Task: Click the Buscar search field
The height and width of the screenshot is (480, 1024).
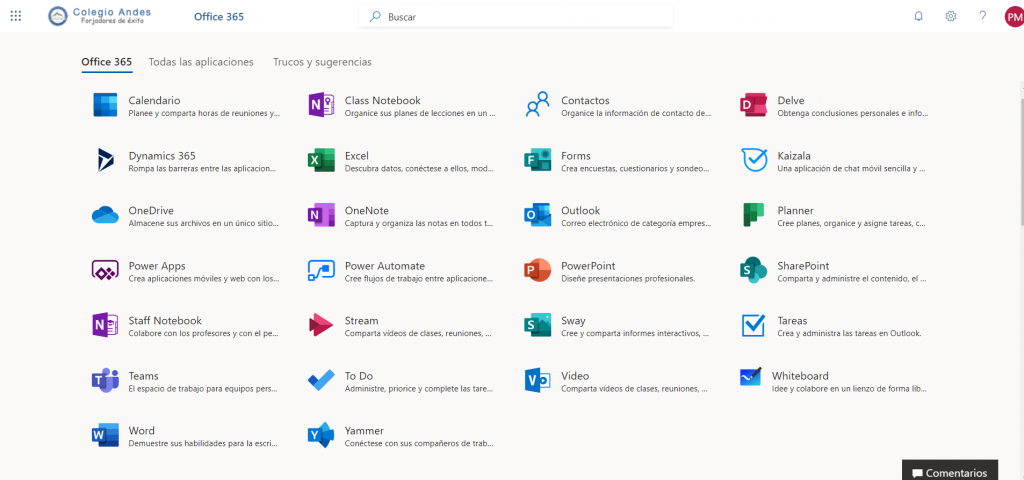Action: pos(516,17)
